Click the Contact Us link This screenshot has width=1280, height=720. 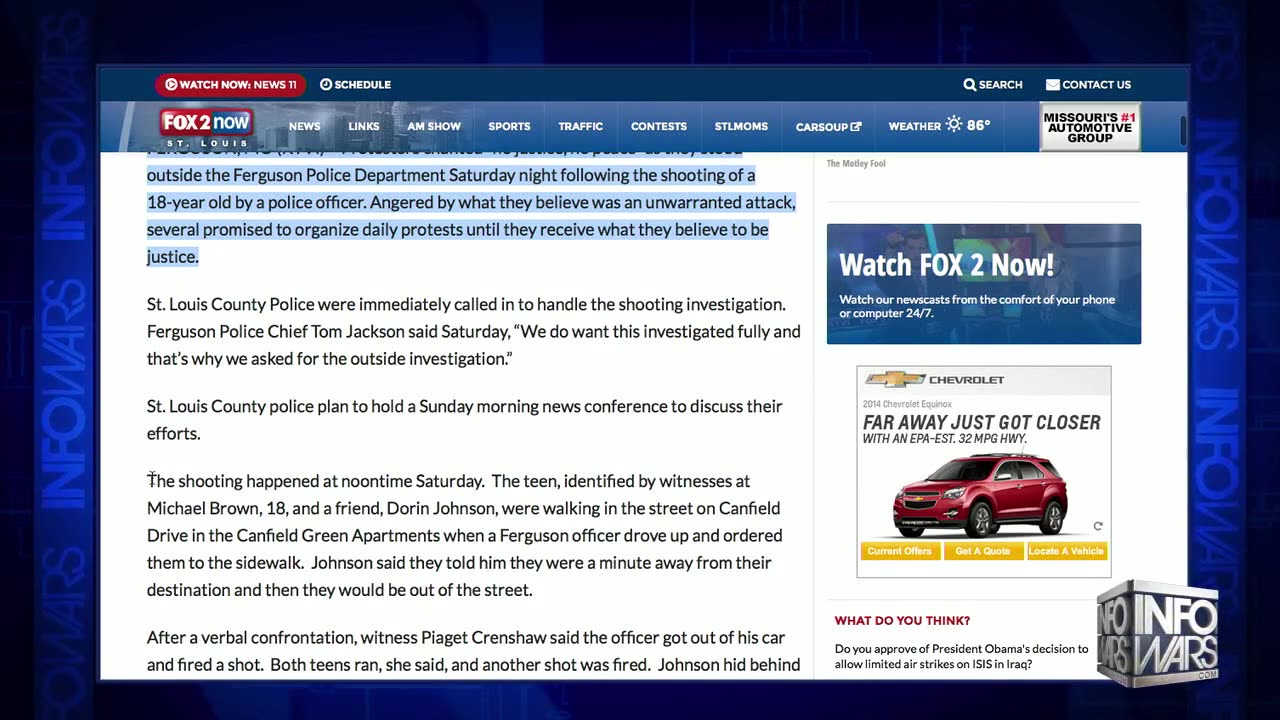pyautogui.click(x=1088, y=85)
